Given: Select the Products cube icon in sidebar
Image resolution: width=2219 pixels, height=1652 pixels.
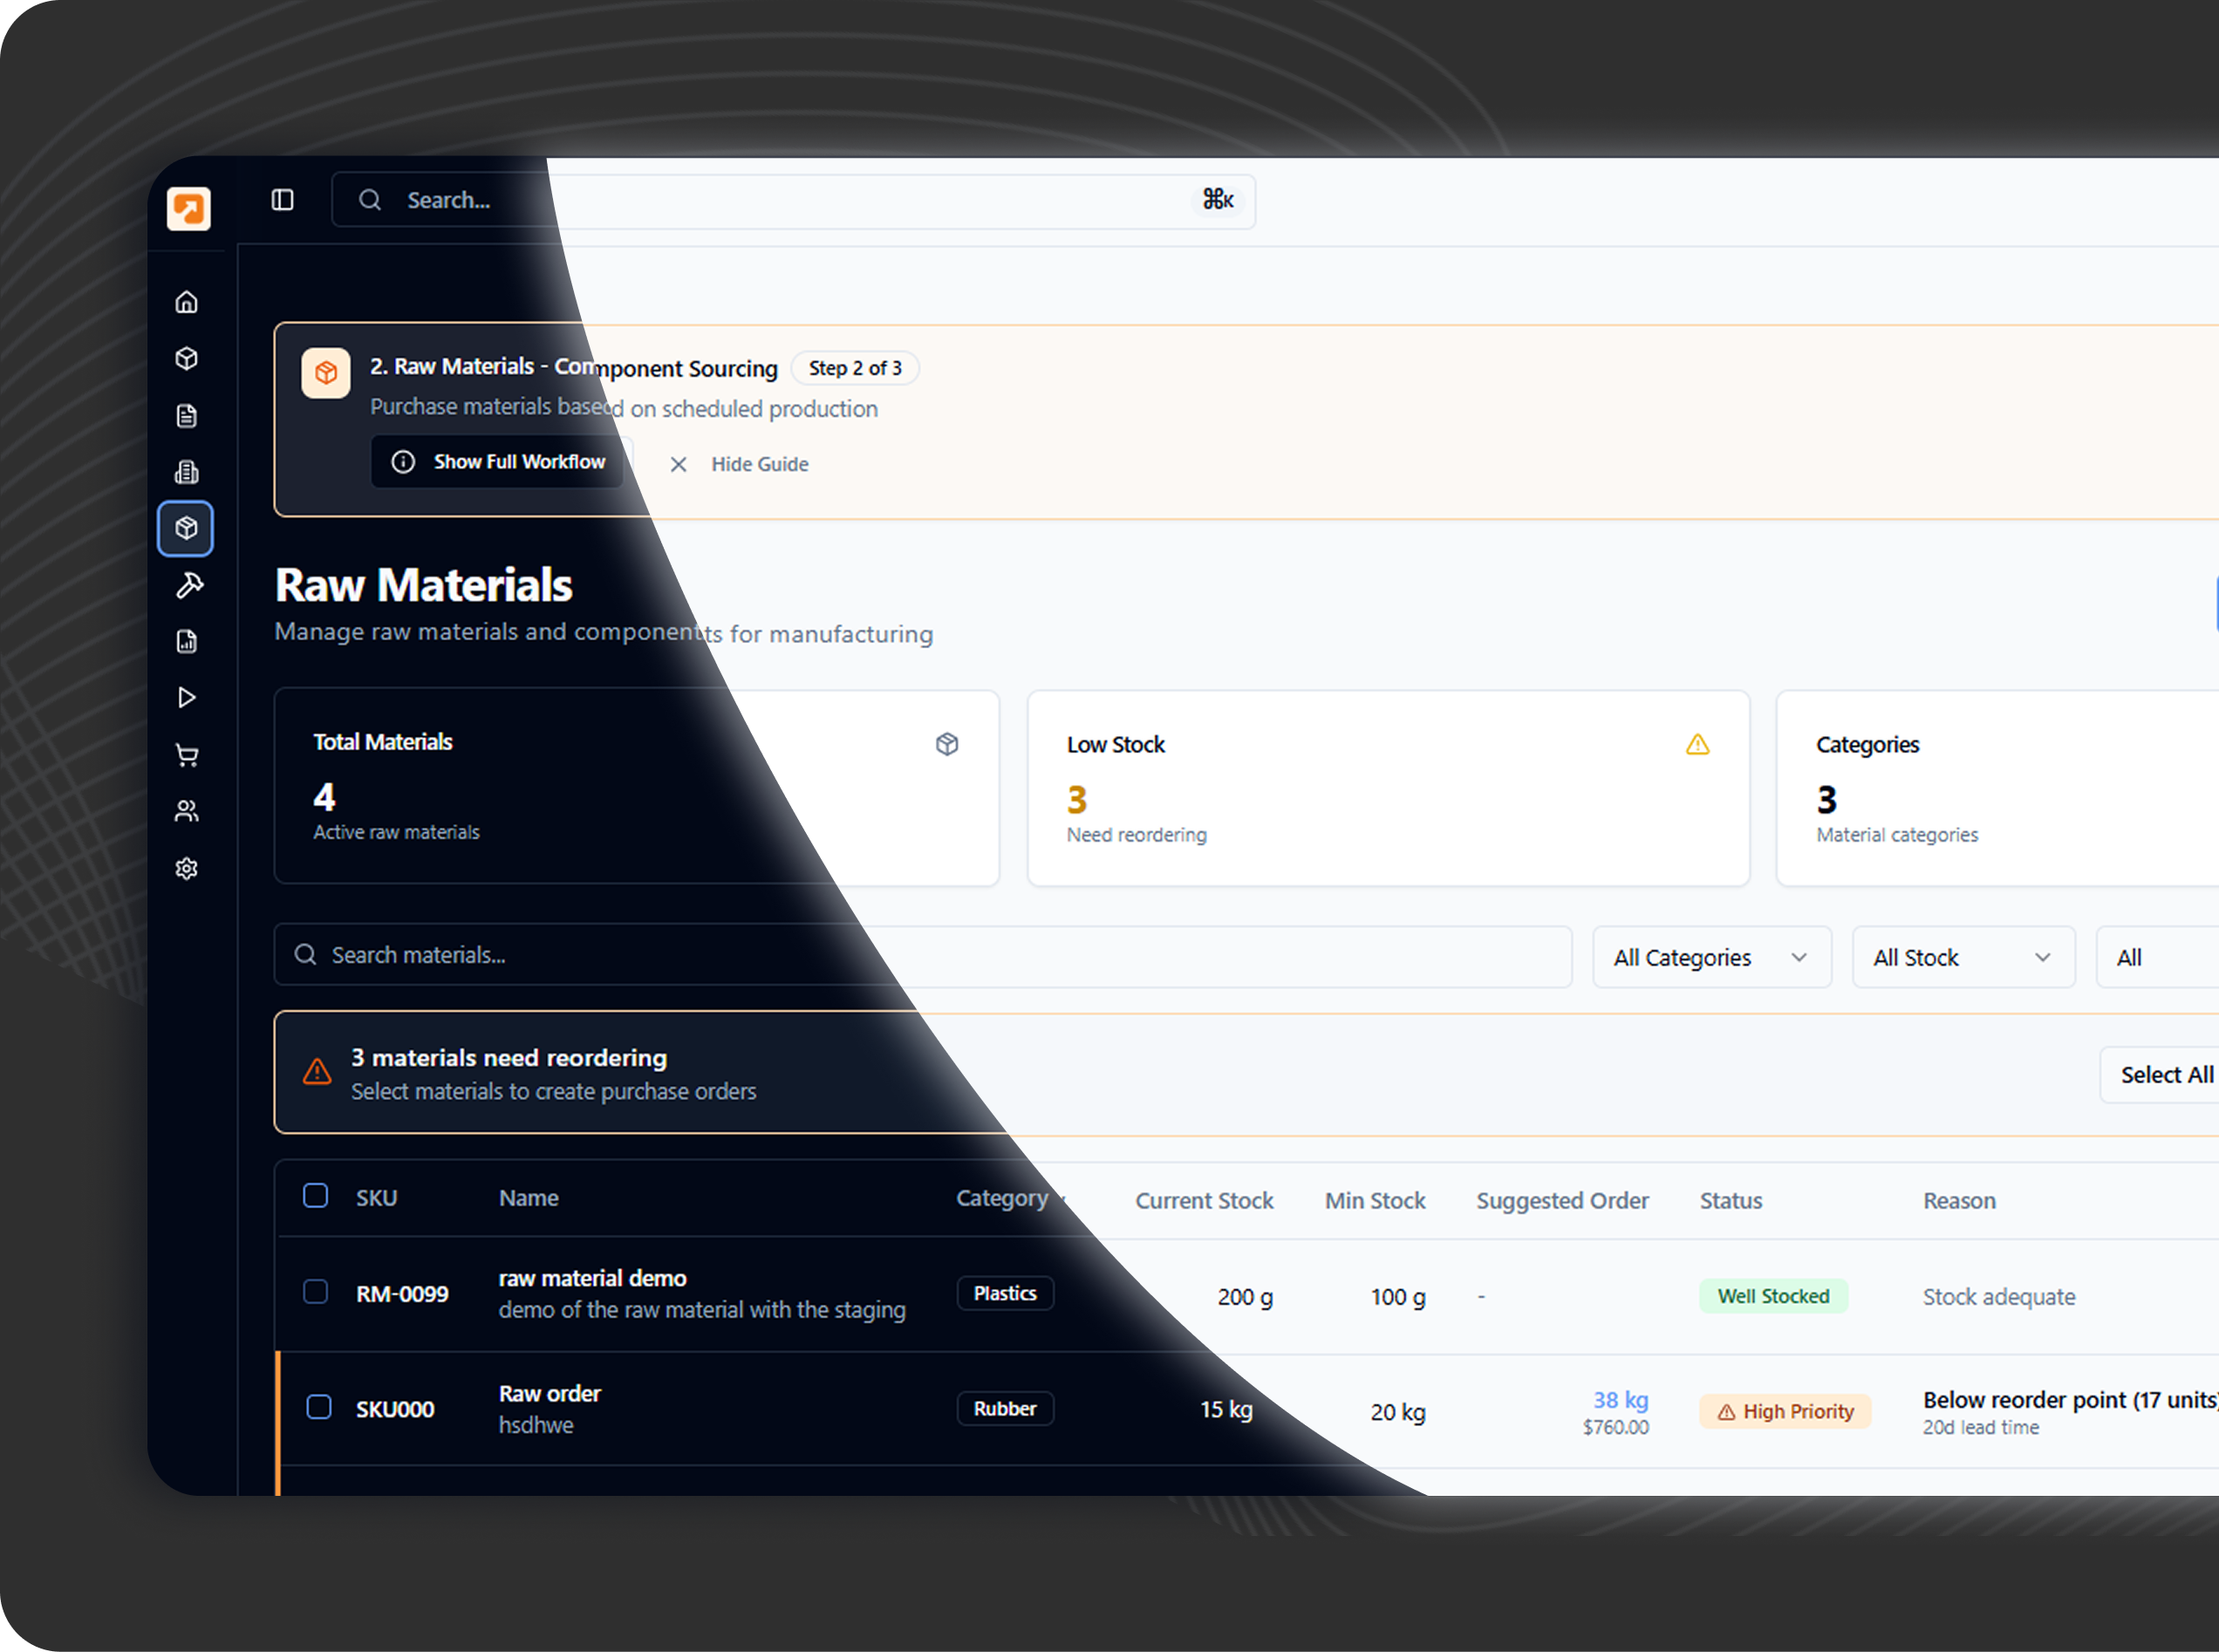Looking at the screenshot, I should pos(186,358).
